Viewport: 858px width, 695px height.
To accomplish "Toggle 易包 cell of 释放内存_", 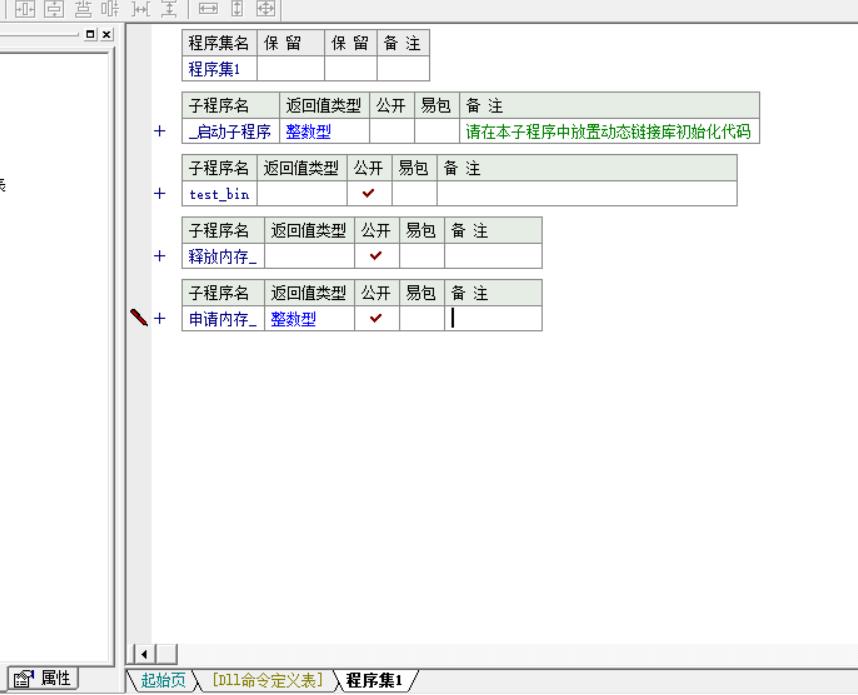I will point(422,256).
